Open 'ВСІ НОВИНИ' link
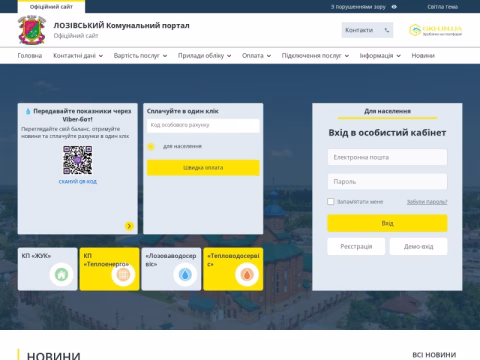 (x=434, y=355)
